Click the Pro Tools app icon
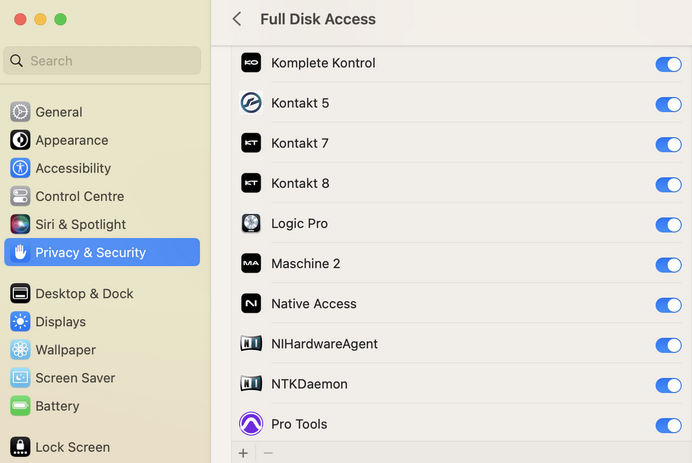Image resolution: width=692 pixels, height=463 pixels. click(251, 424)
